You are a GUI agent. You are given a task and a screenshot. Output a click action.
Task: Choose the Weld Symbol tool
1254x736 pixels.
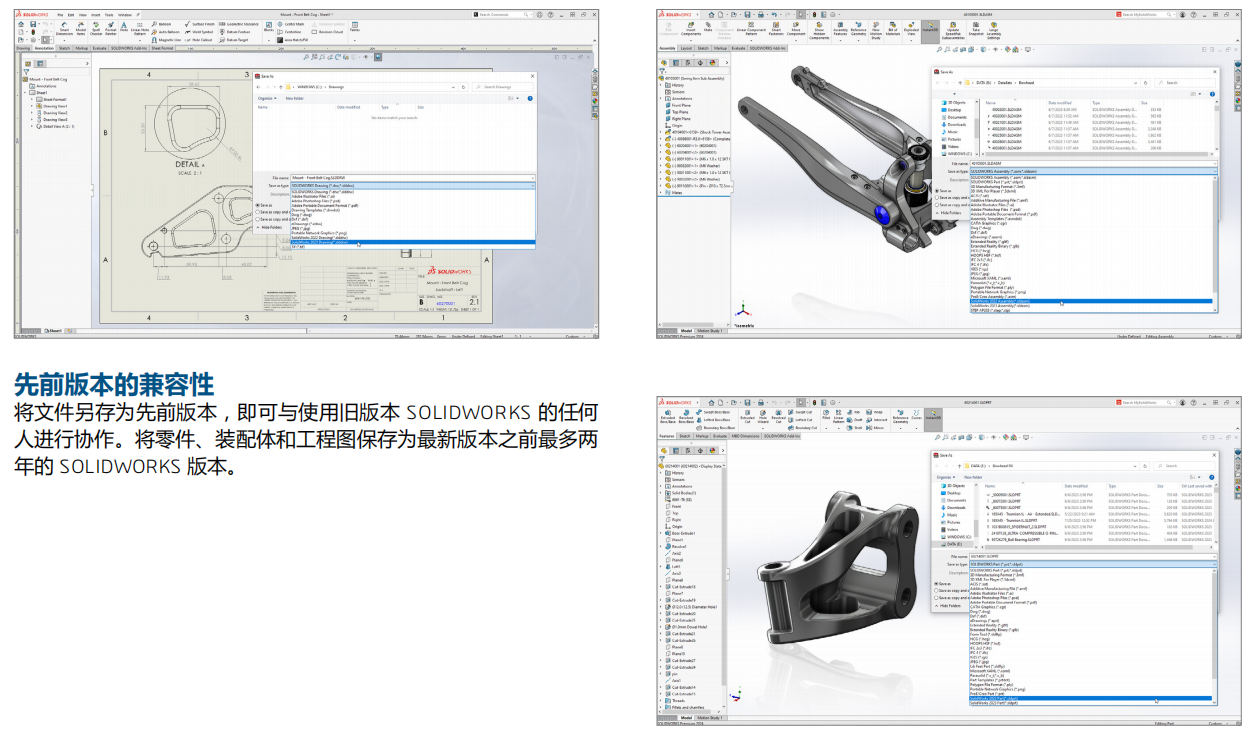tap(198, 32)
